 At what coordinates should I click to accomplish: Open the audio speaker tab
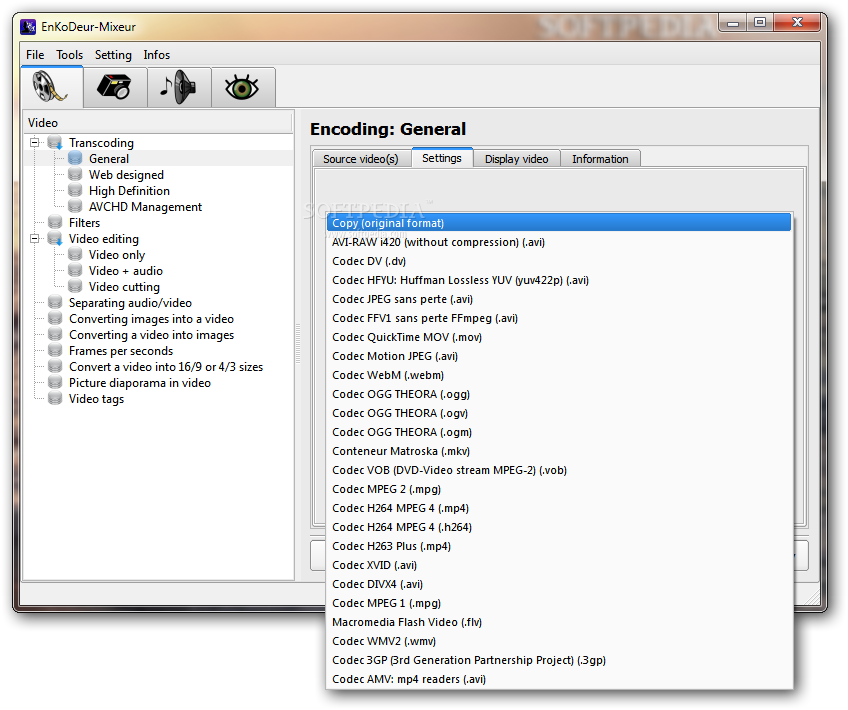pos(179,87)
